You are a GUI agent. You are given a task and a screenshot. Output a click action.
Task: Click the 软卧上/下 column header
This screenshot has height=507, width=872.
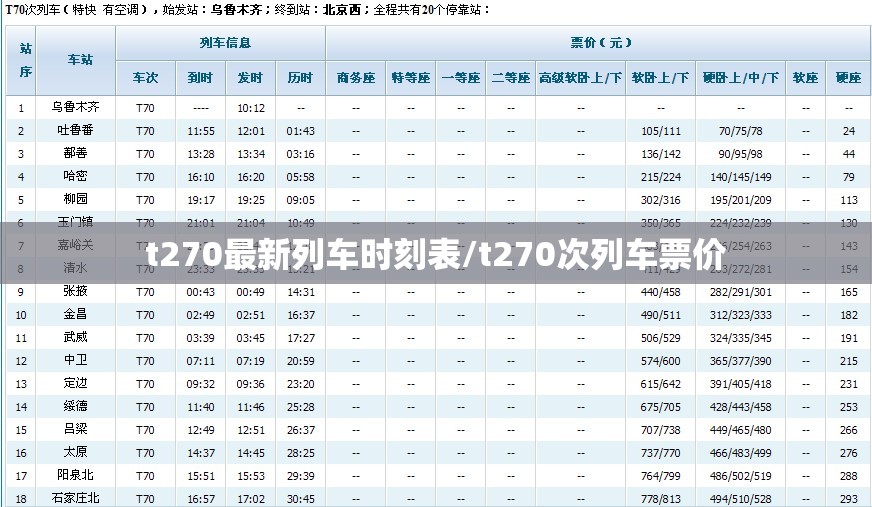coord(661,78)
